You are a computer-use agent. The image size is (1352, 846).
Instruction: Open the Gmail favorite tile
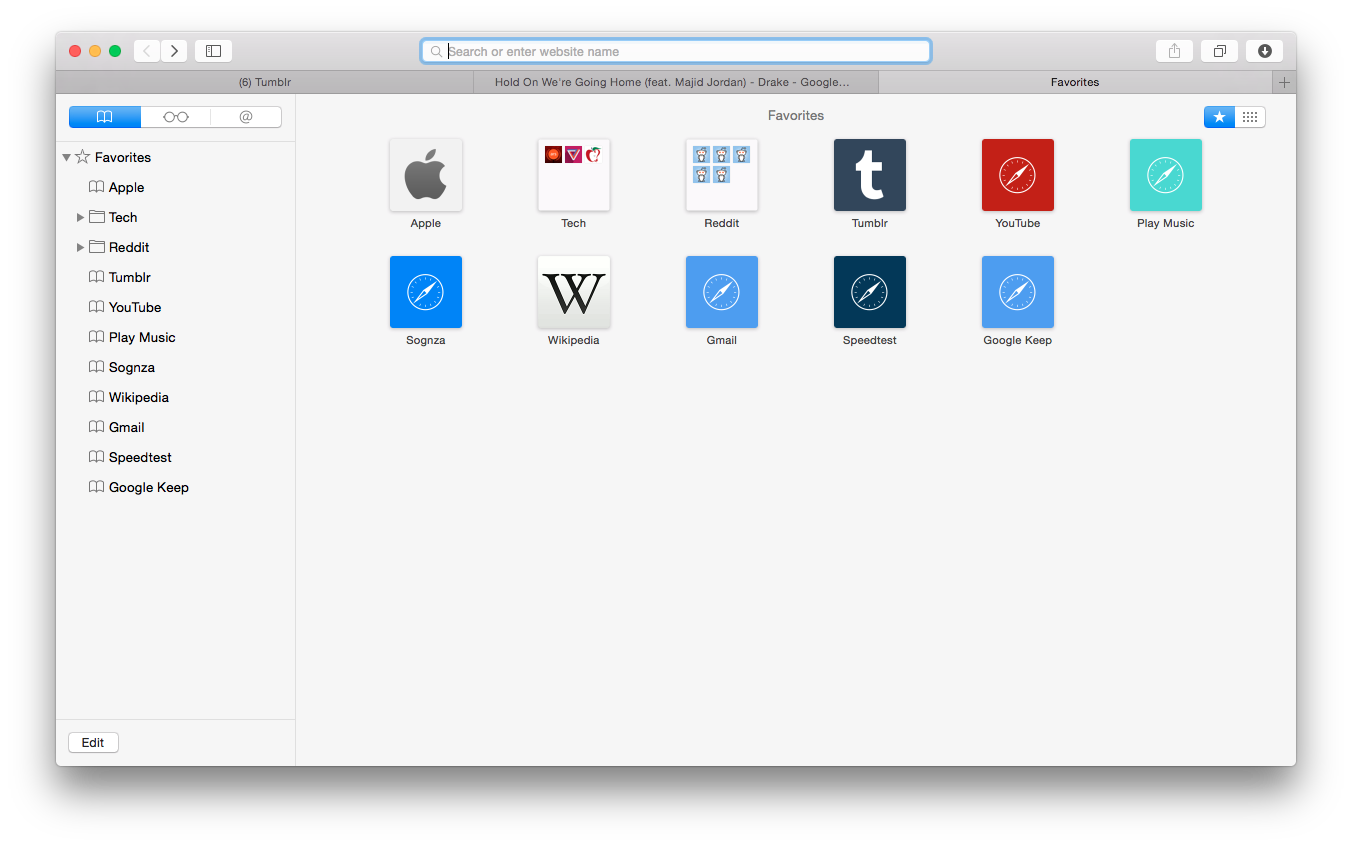pos(722,292)
